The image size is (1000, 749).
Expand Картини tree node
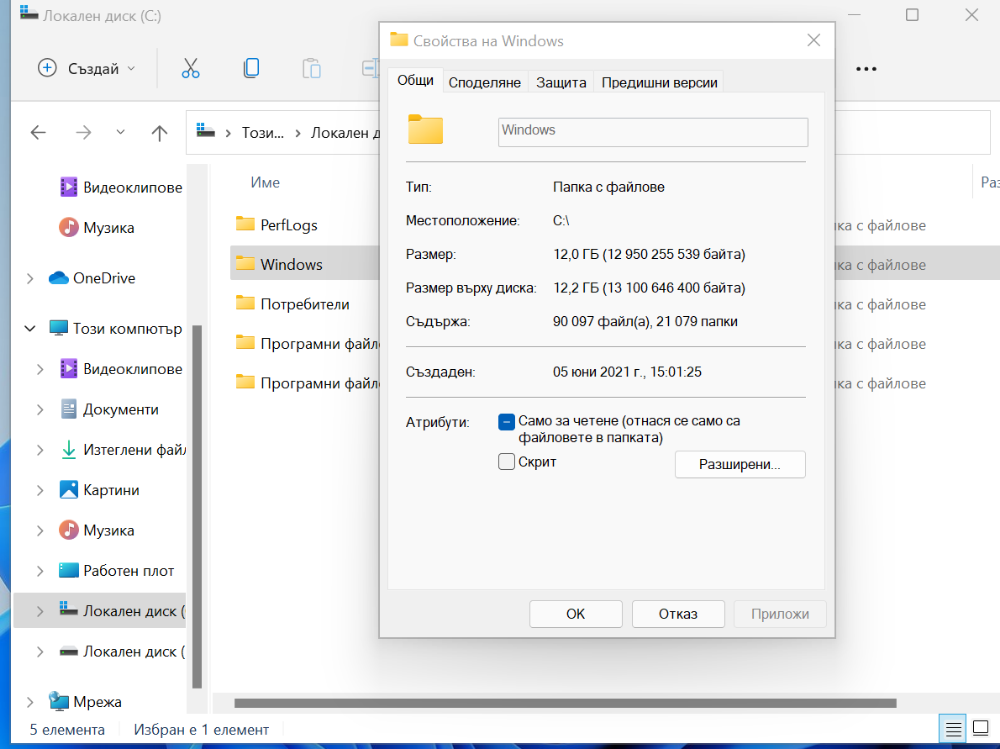pyautogui.click(x=40, y=490)
